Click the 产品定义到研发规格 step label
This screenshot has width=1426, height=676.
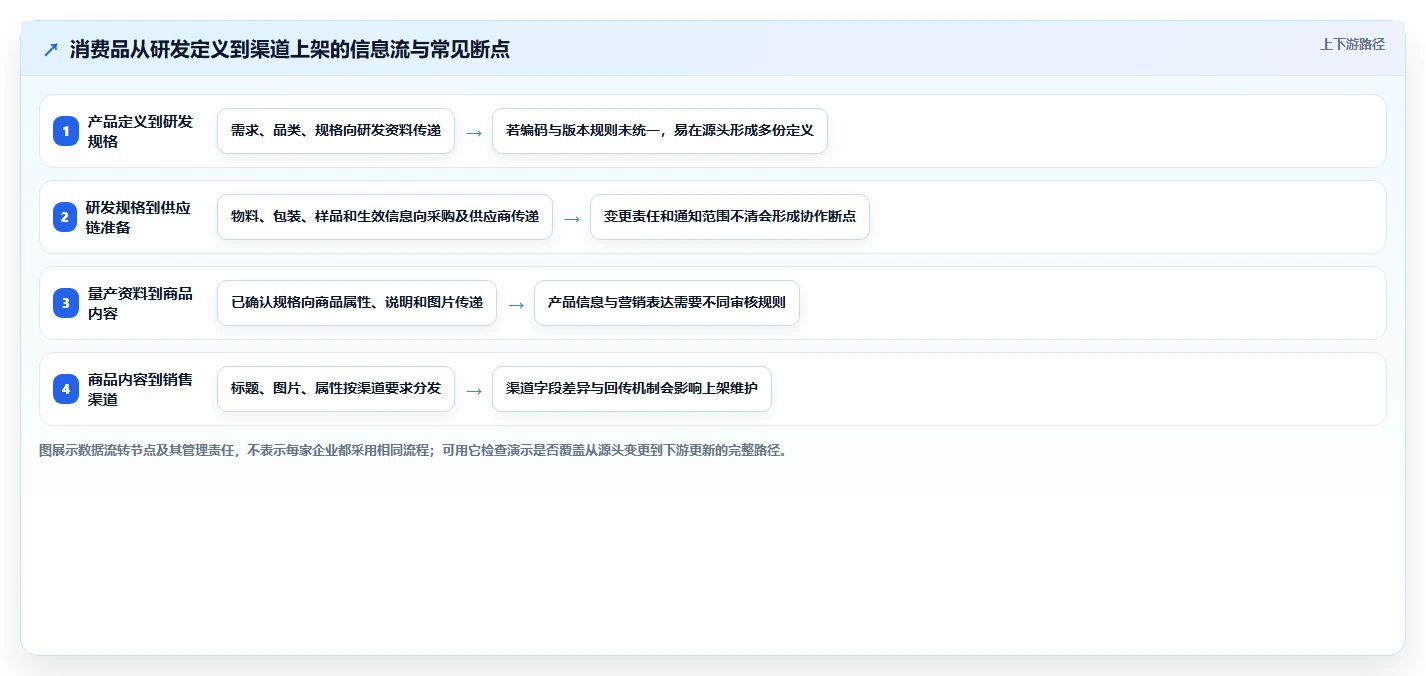click(140, 131)
